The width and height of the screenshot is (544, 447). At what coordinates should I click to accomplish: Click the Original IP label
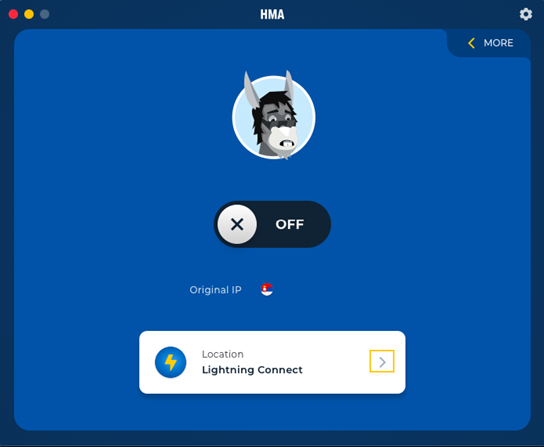pos(215,290)
